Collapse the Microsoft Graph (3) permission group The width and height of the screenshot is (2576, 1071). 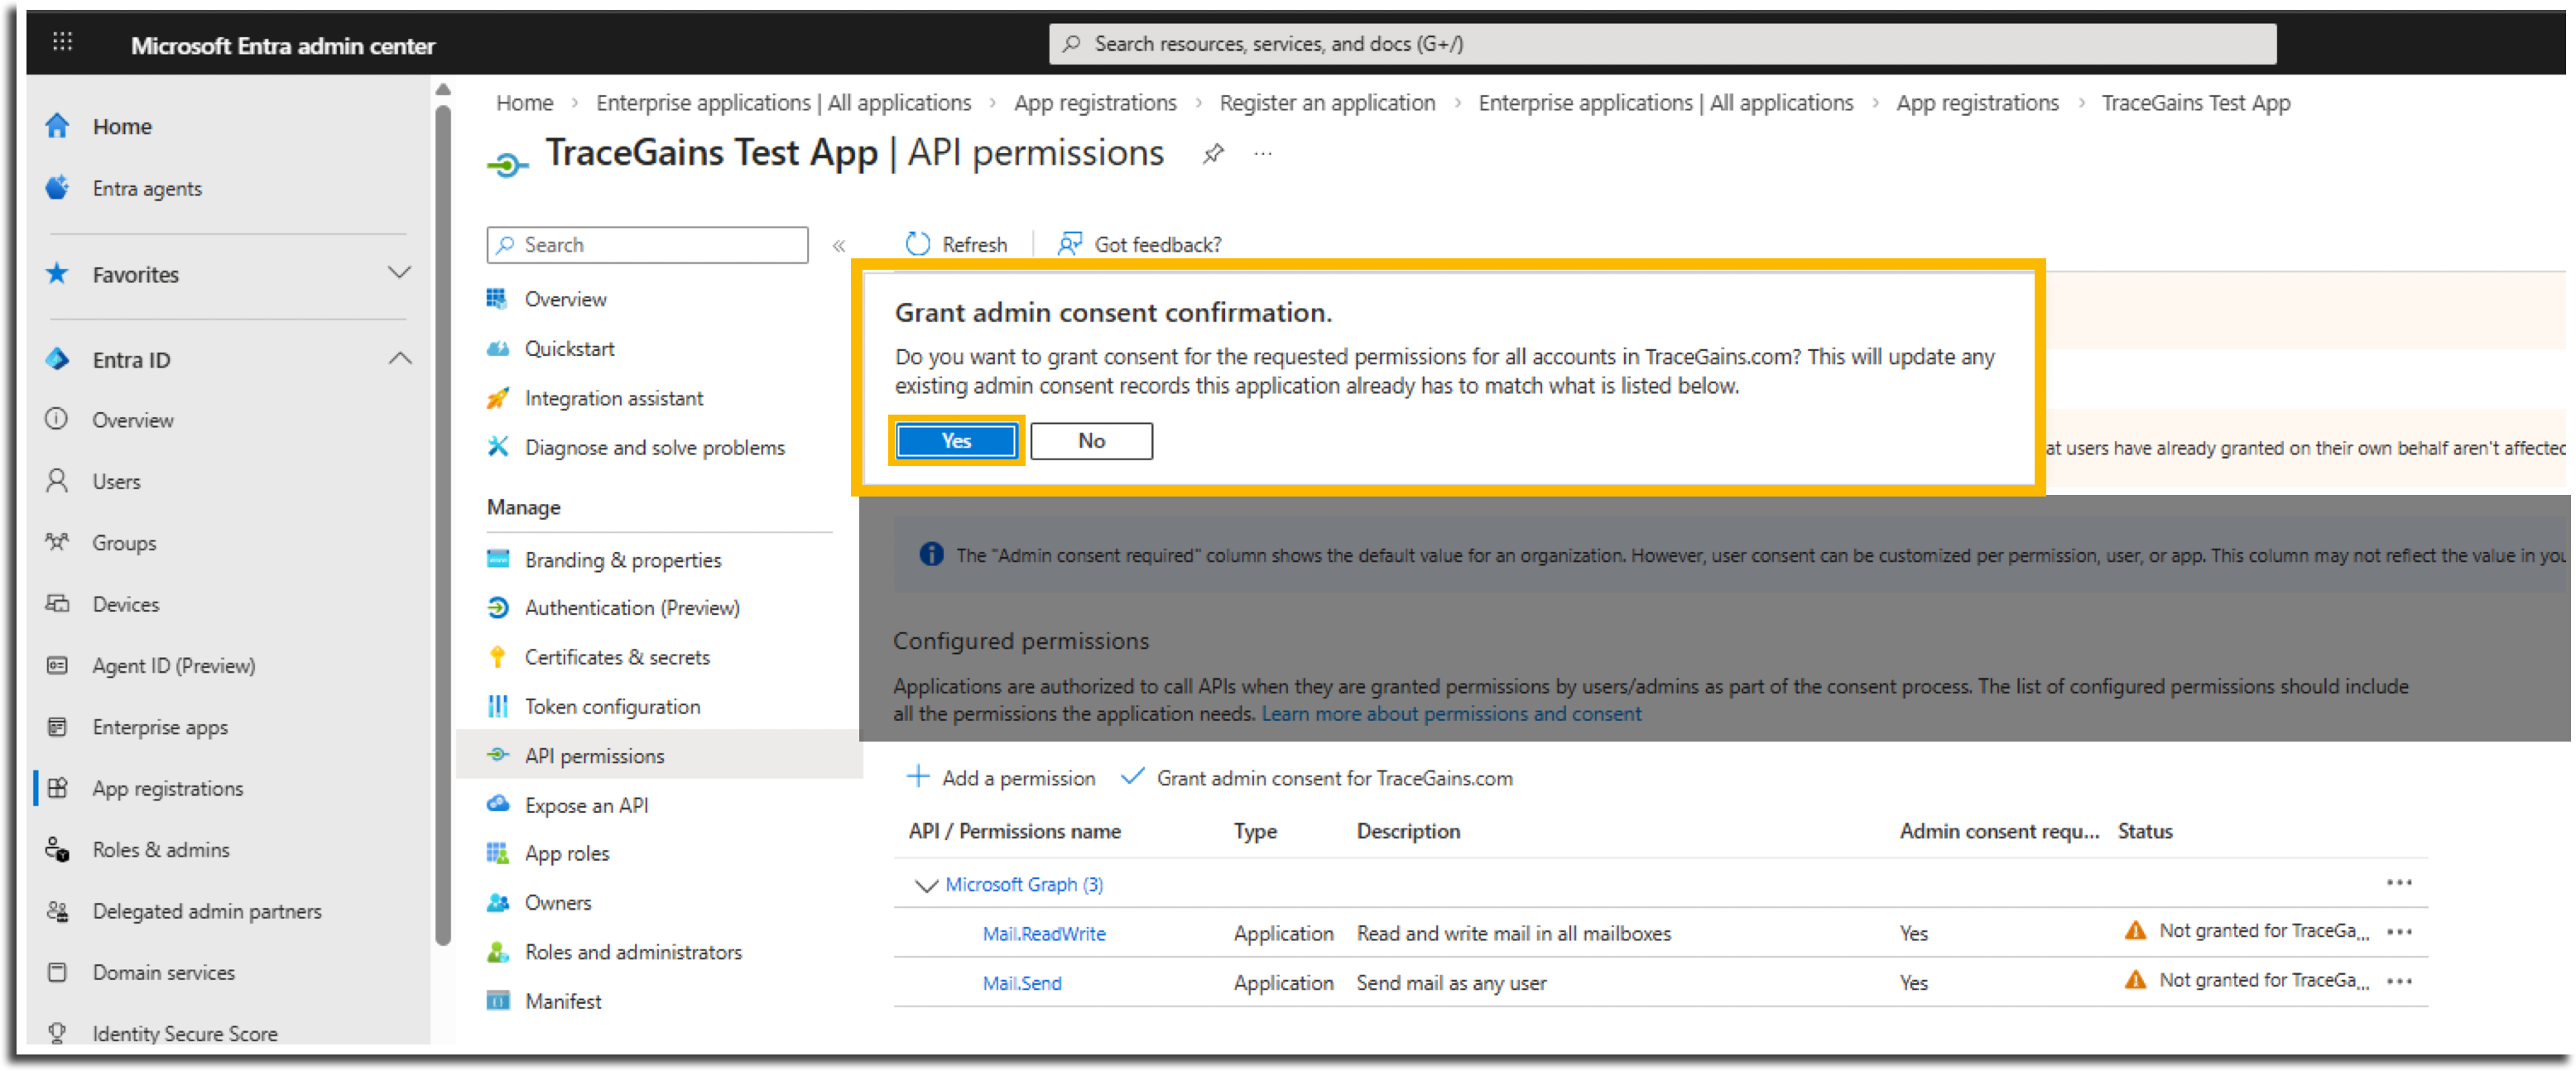[x=926, y=885]
